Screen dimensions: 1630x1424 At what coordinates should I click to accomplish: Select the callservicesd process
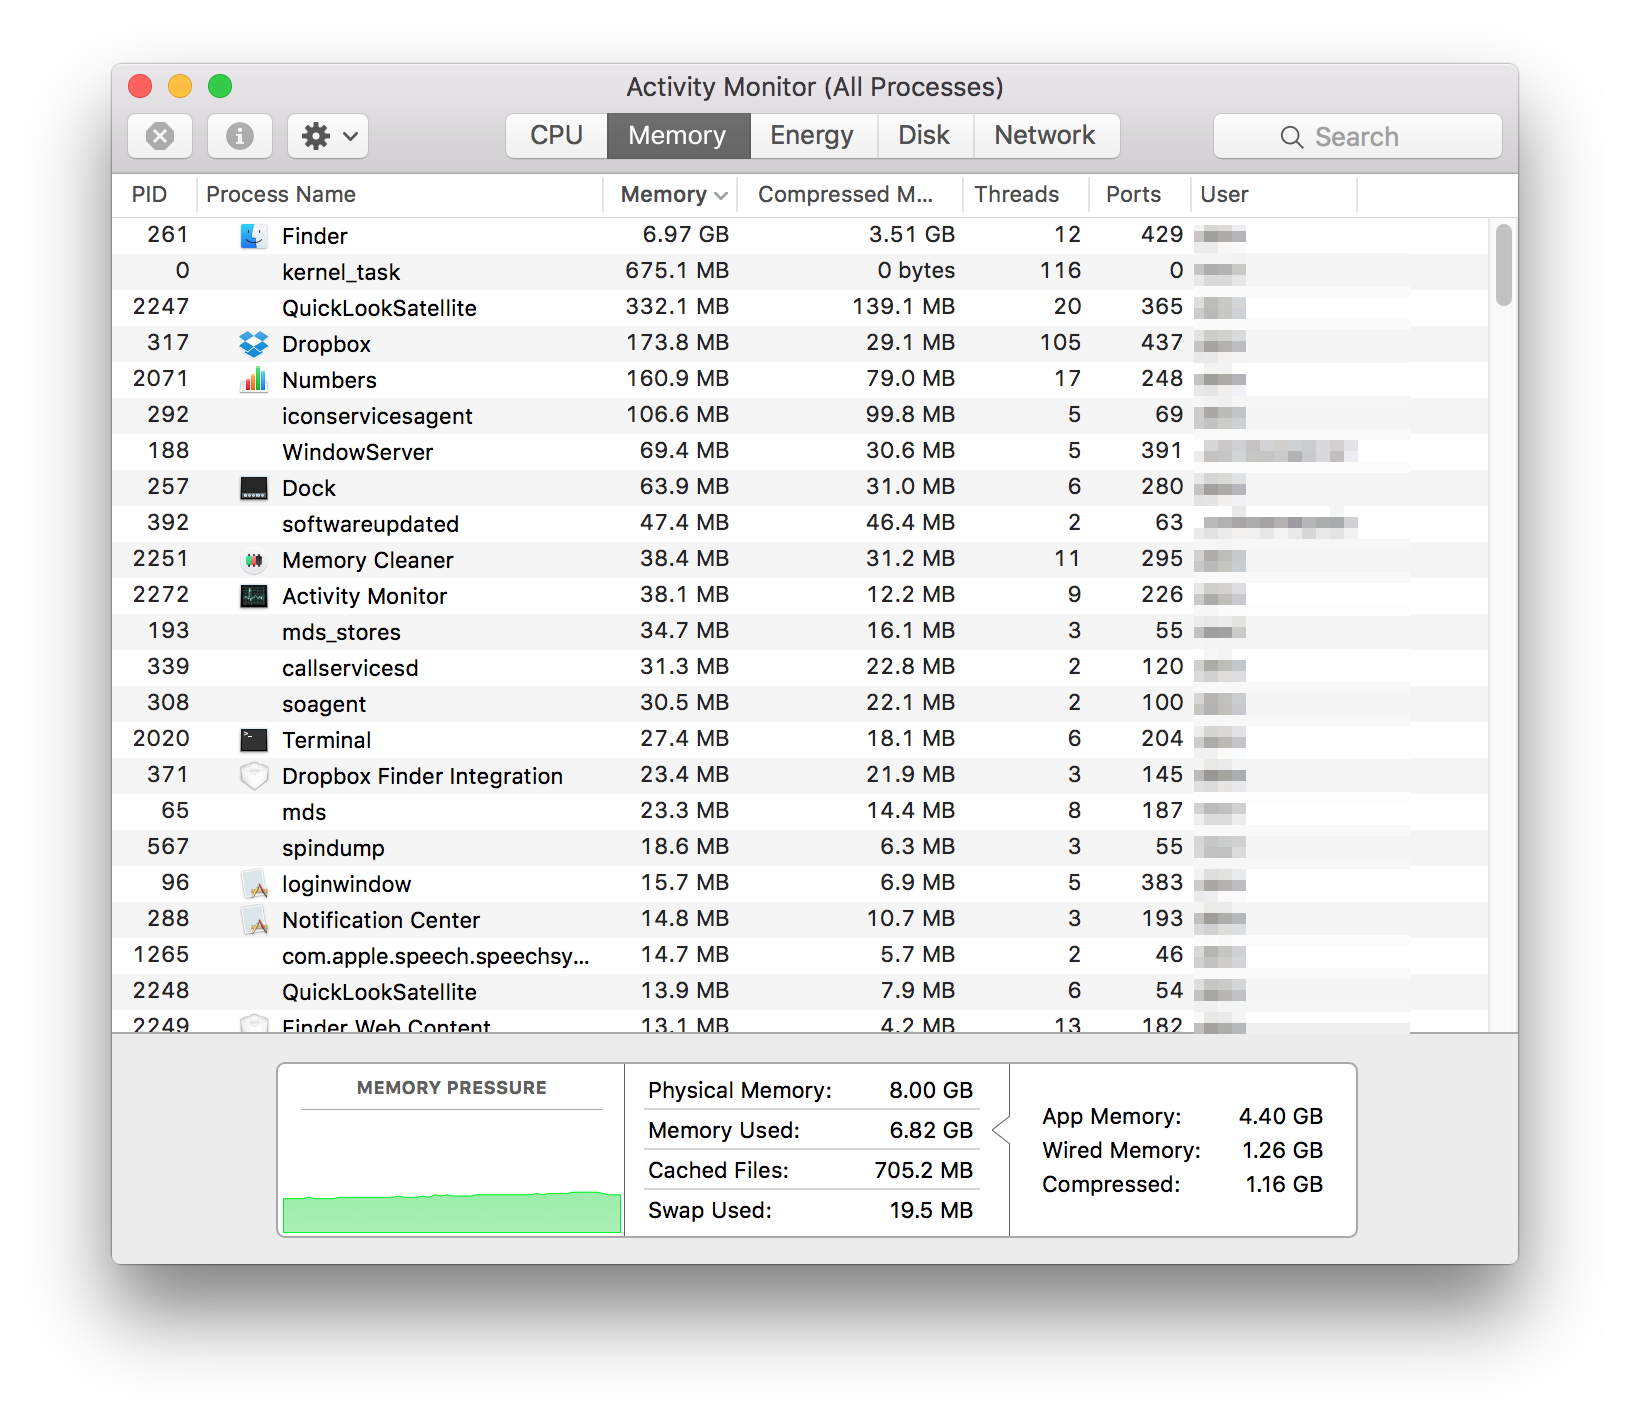(800, 668)
